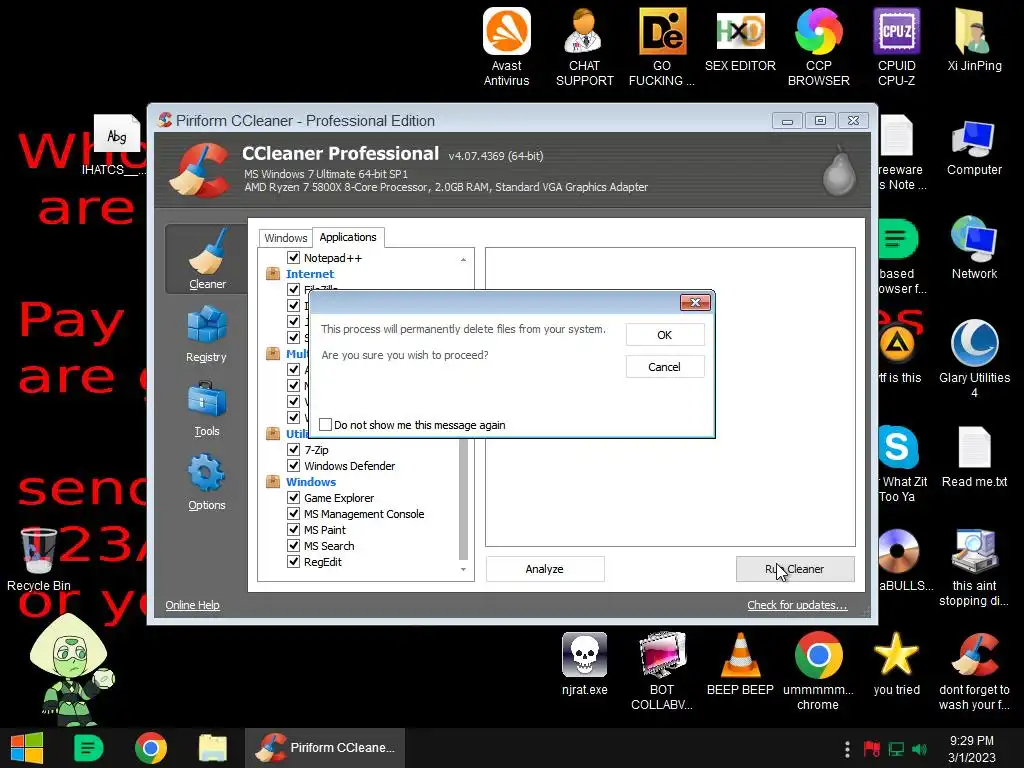Click the Analyze button
The width and height of the screenshot is (1024, 768).
[x=545, y=569]
